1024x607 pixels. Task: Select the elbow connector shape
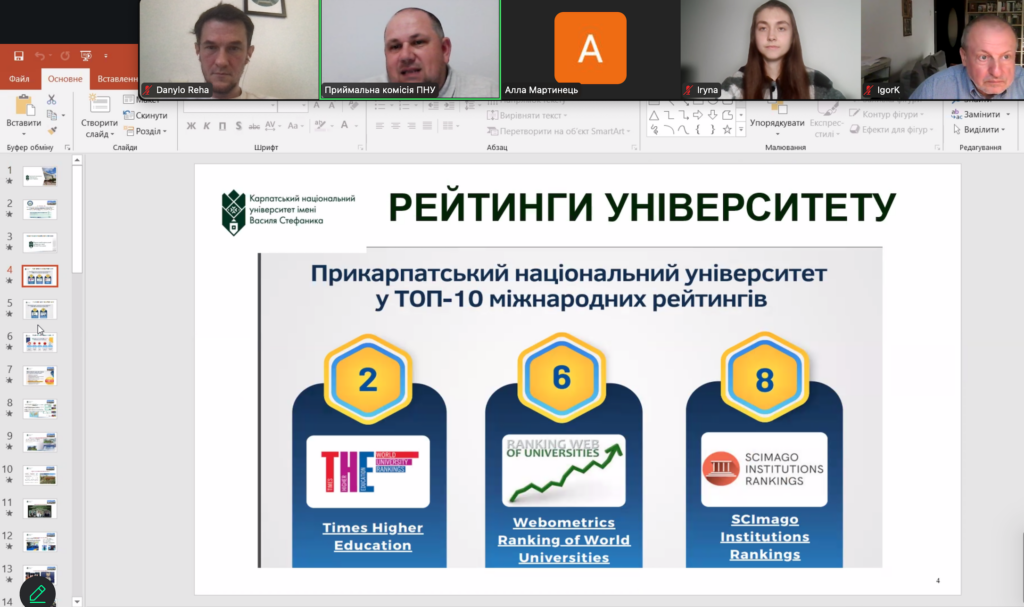click(669, 116)
